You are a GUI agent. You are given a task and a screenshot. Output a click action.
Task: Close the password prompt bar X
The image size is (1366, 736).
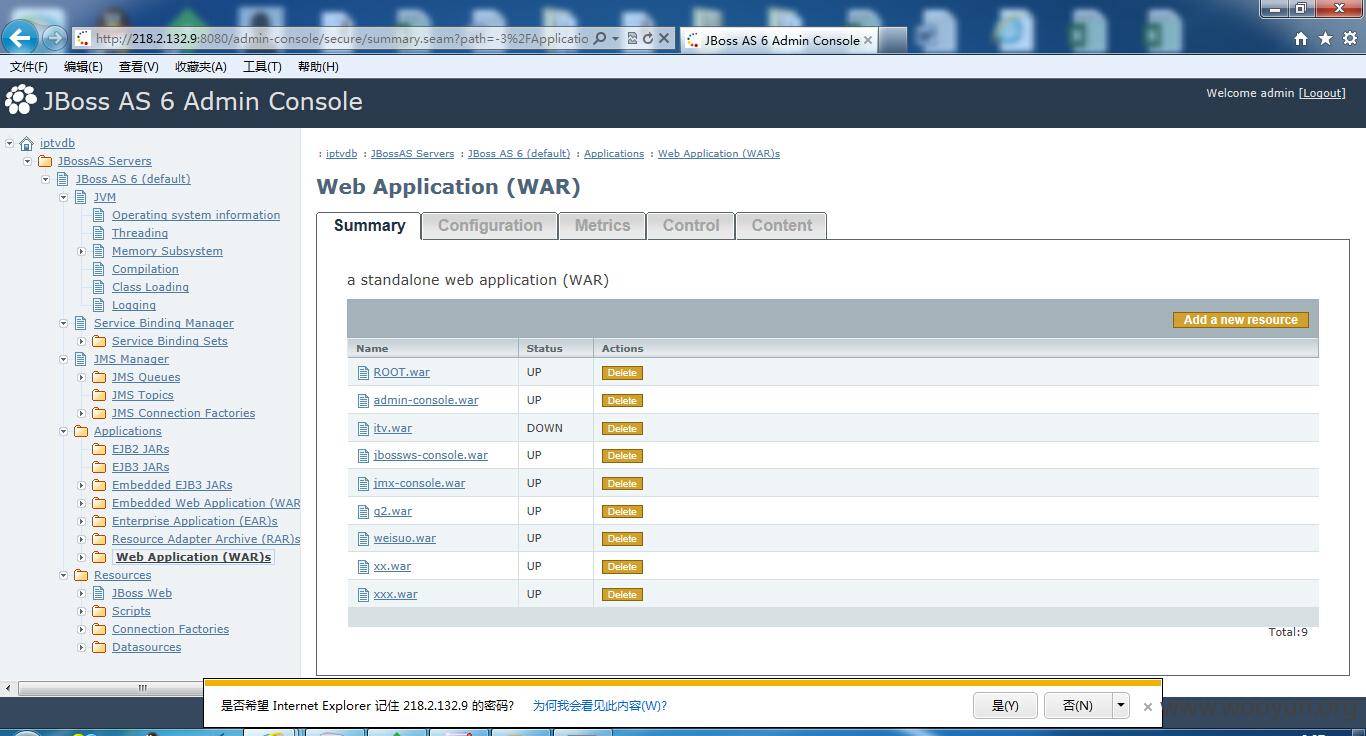1148,706
